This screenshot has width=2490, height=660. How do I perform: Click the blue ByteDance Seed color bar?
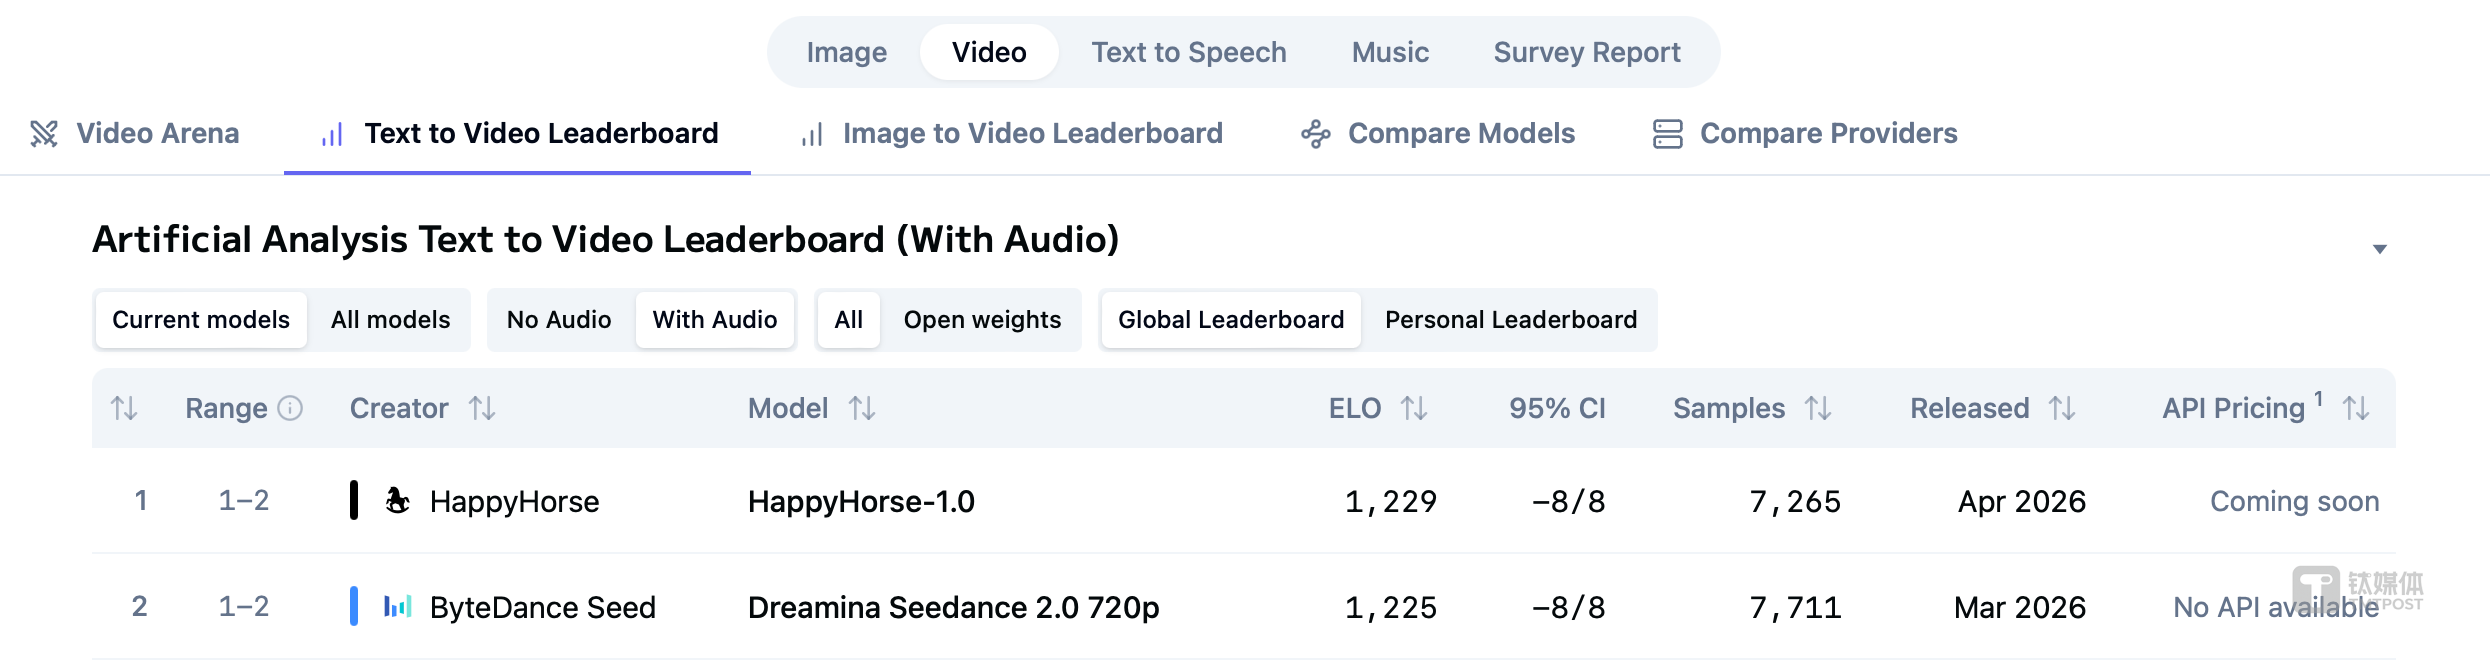pos(354,606)
